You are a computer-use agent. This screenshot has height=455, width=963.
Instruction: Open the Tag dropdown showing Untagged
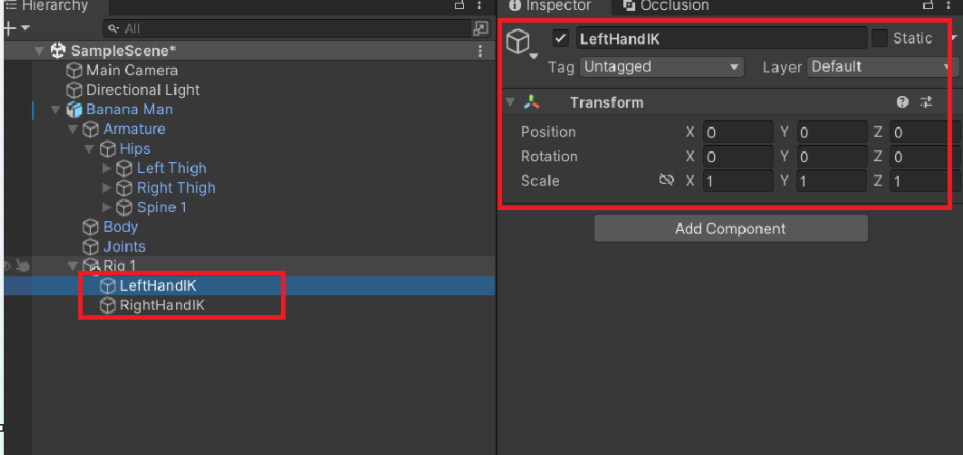click(x=661, y=67)
